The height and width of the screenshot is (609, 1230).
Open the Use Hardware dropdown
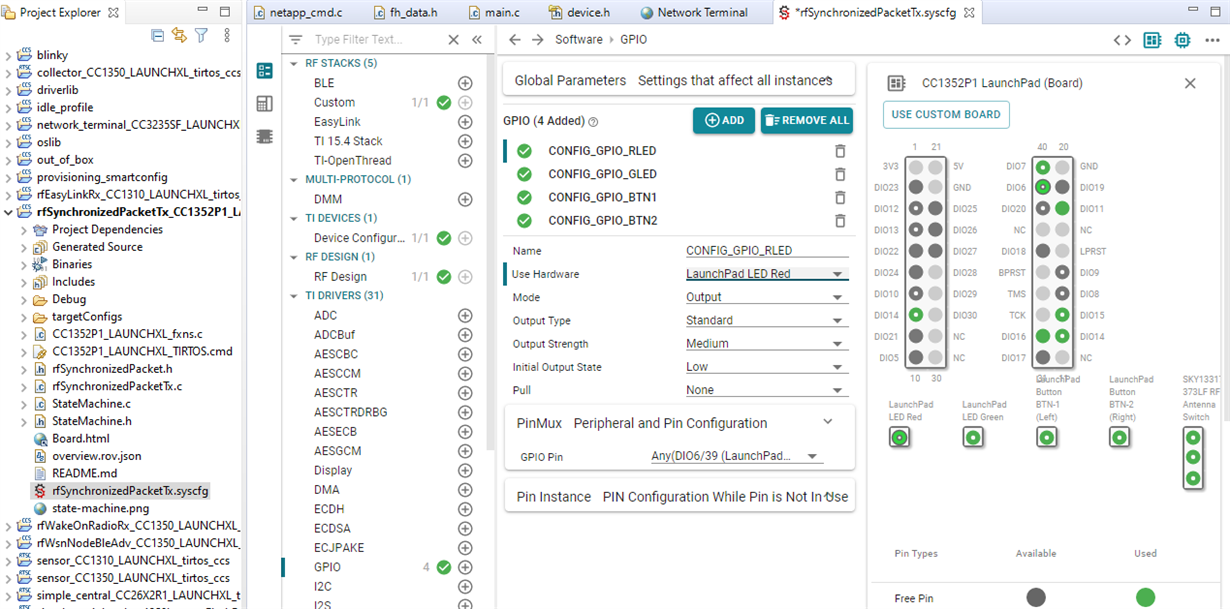(x=767, y=274)
